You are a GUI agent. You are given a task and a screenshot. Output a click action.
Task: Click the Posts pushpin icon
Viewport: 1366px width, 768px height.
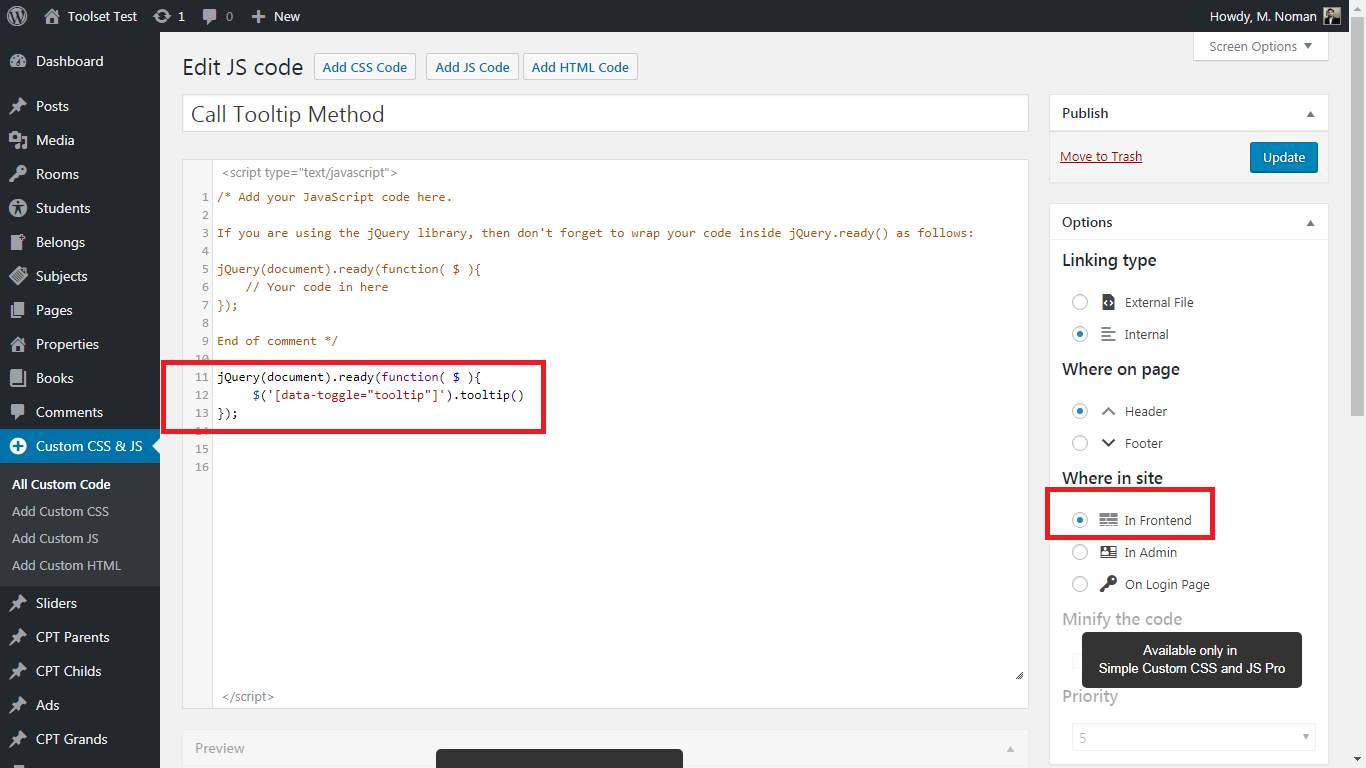18,106
